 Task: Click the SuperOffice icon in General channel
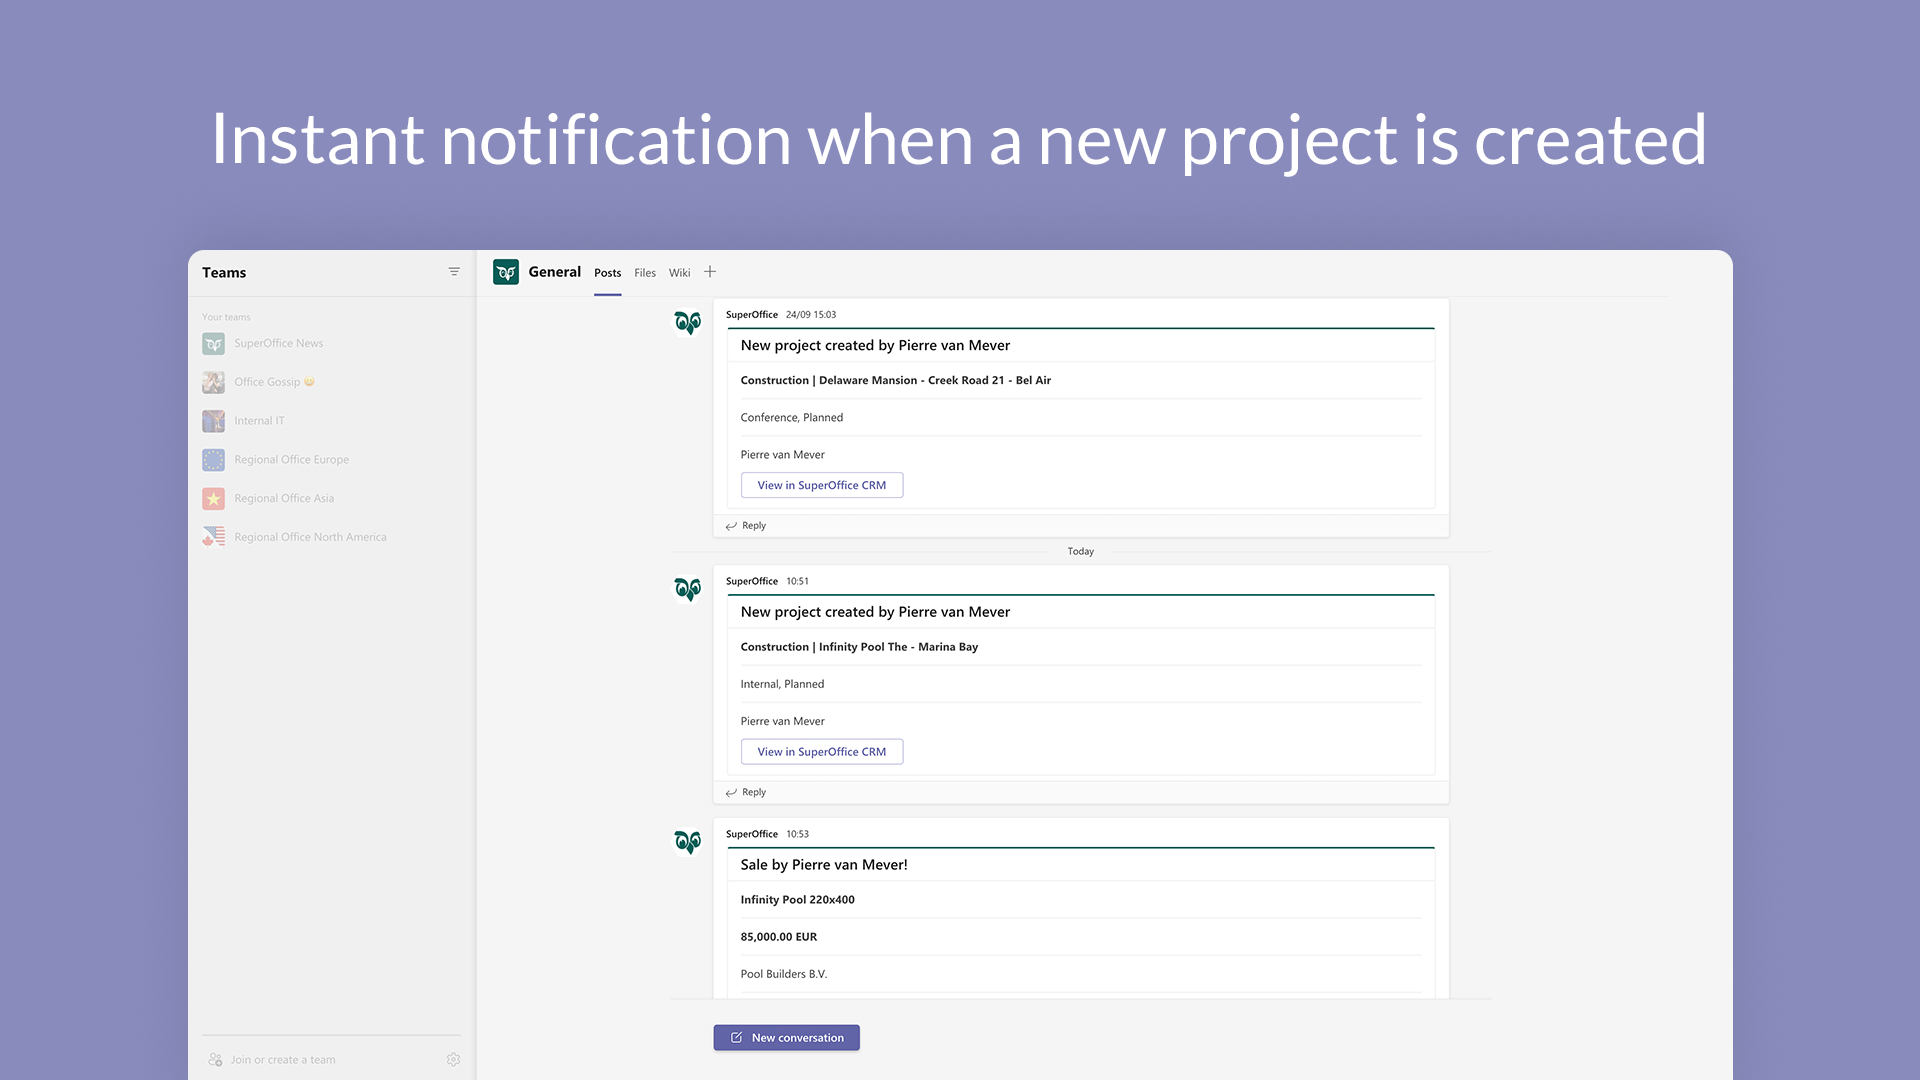point(505,272)
